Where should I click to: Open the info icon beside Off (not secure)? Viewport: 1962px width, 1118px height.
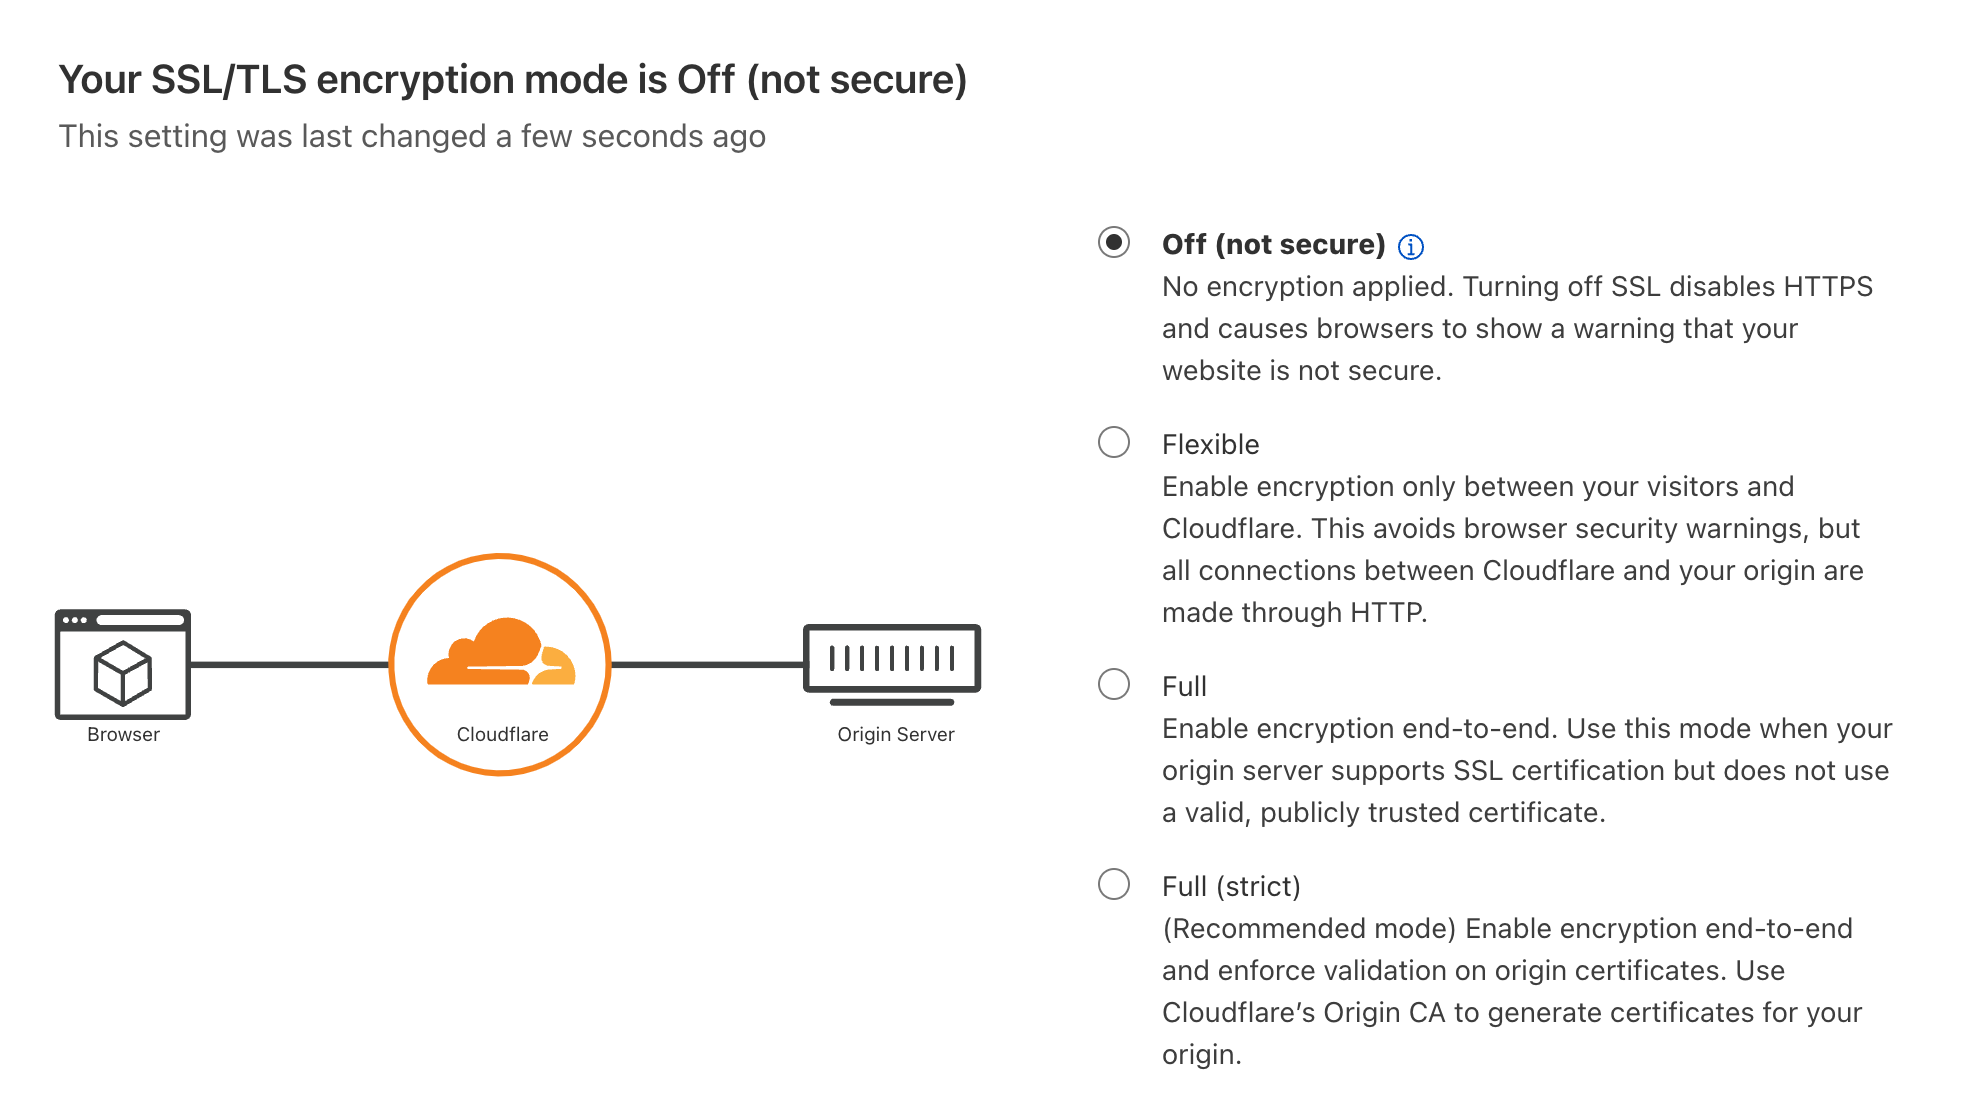tap(1410, 246)
